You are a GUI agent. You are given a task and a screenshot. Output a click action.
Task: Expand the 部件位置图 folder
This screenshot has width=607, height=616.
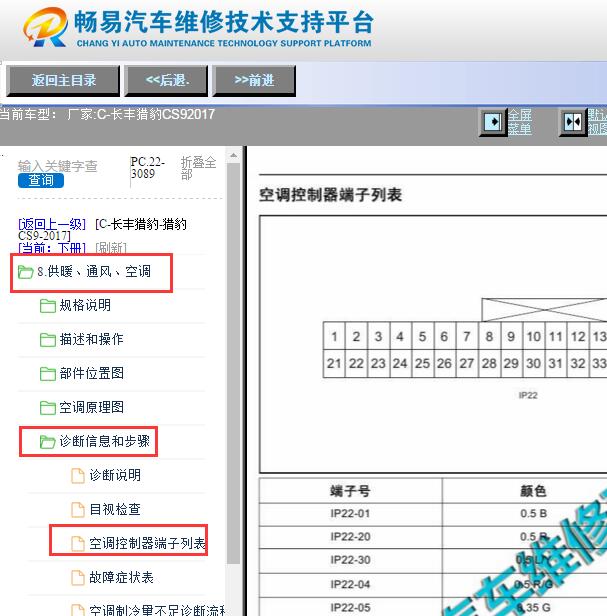pos(91,373)
